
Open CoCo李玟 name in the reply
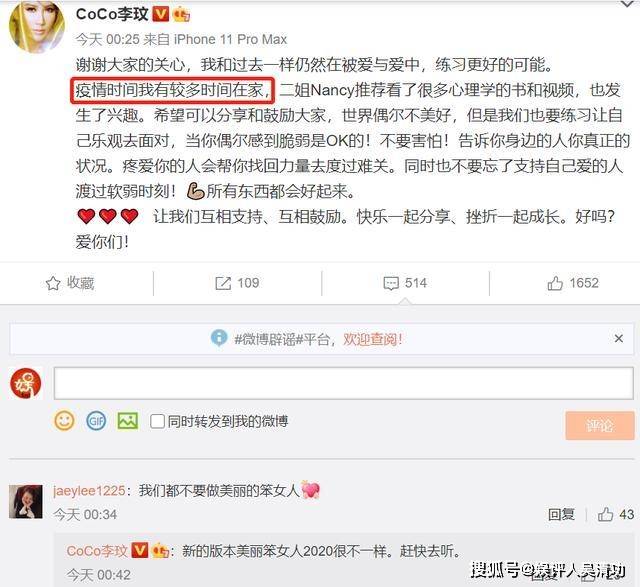97,551
